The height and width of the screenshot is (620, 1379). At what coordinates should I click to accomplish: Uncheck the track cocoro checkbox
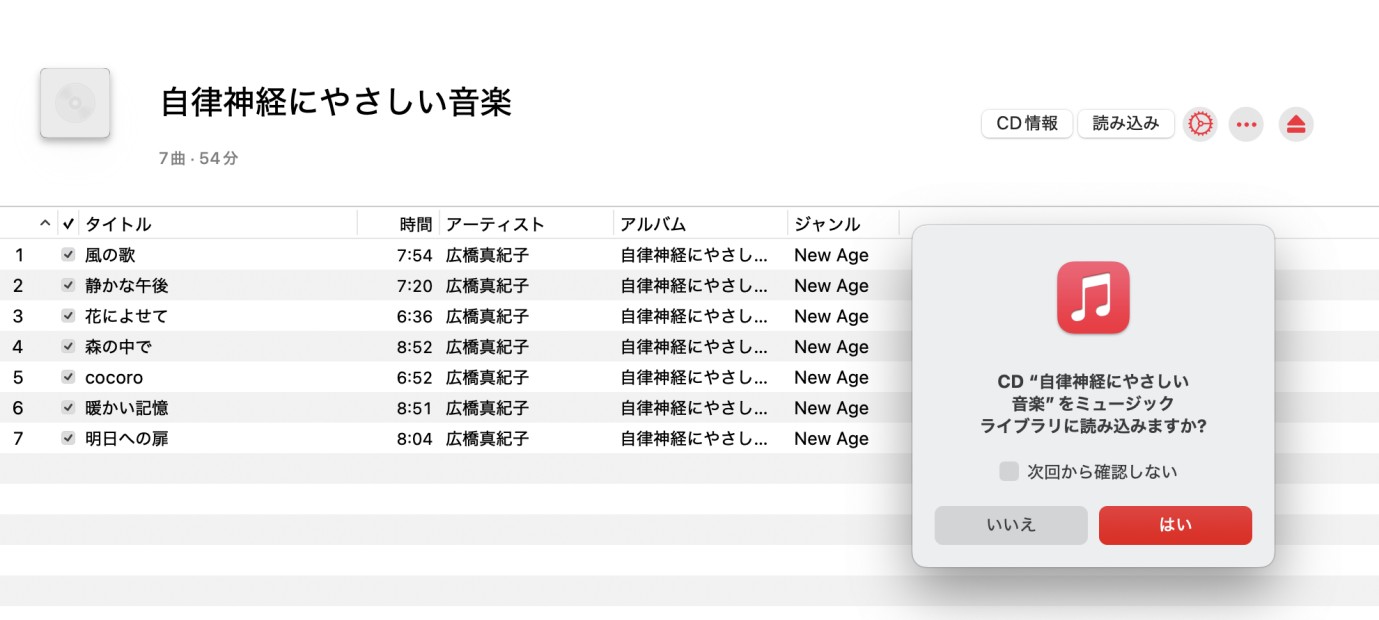(68, 377)
